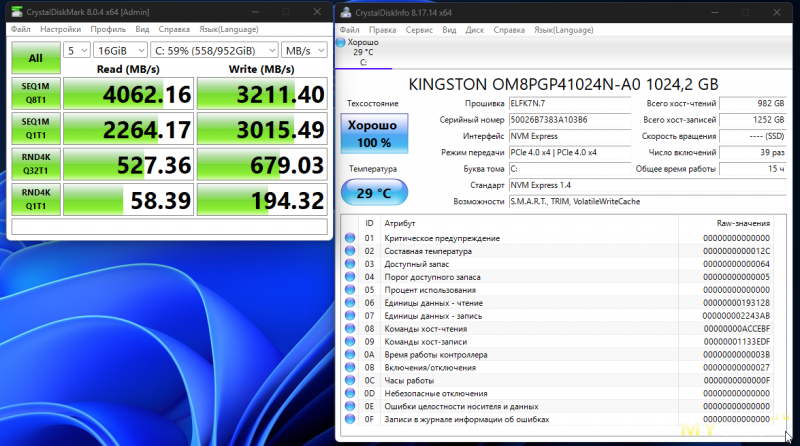Click the 4062.16 sequential read result
This screenshot has width=800, height=446.
129,93
